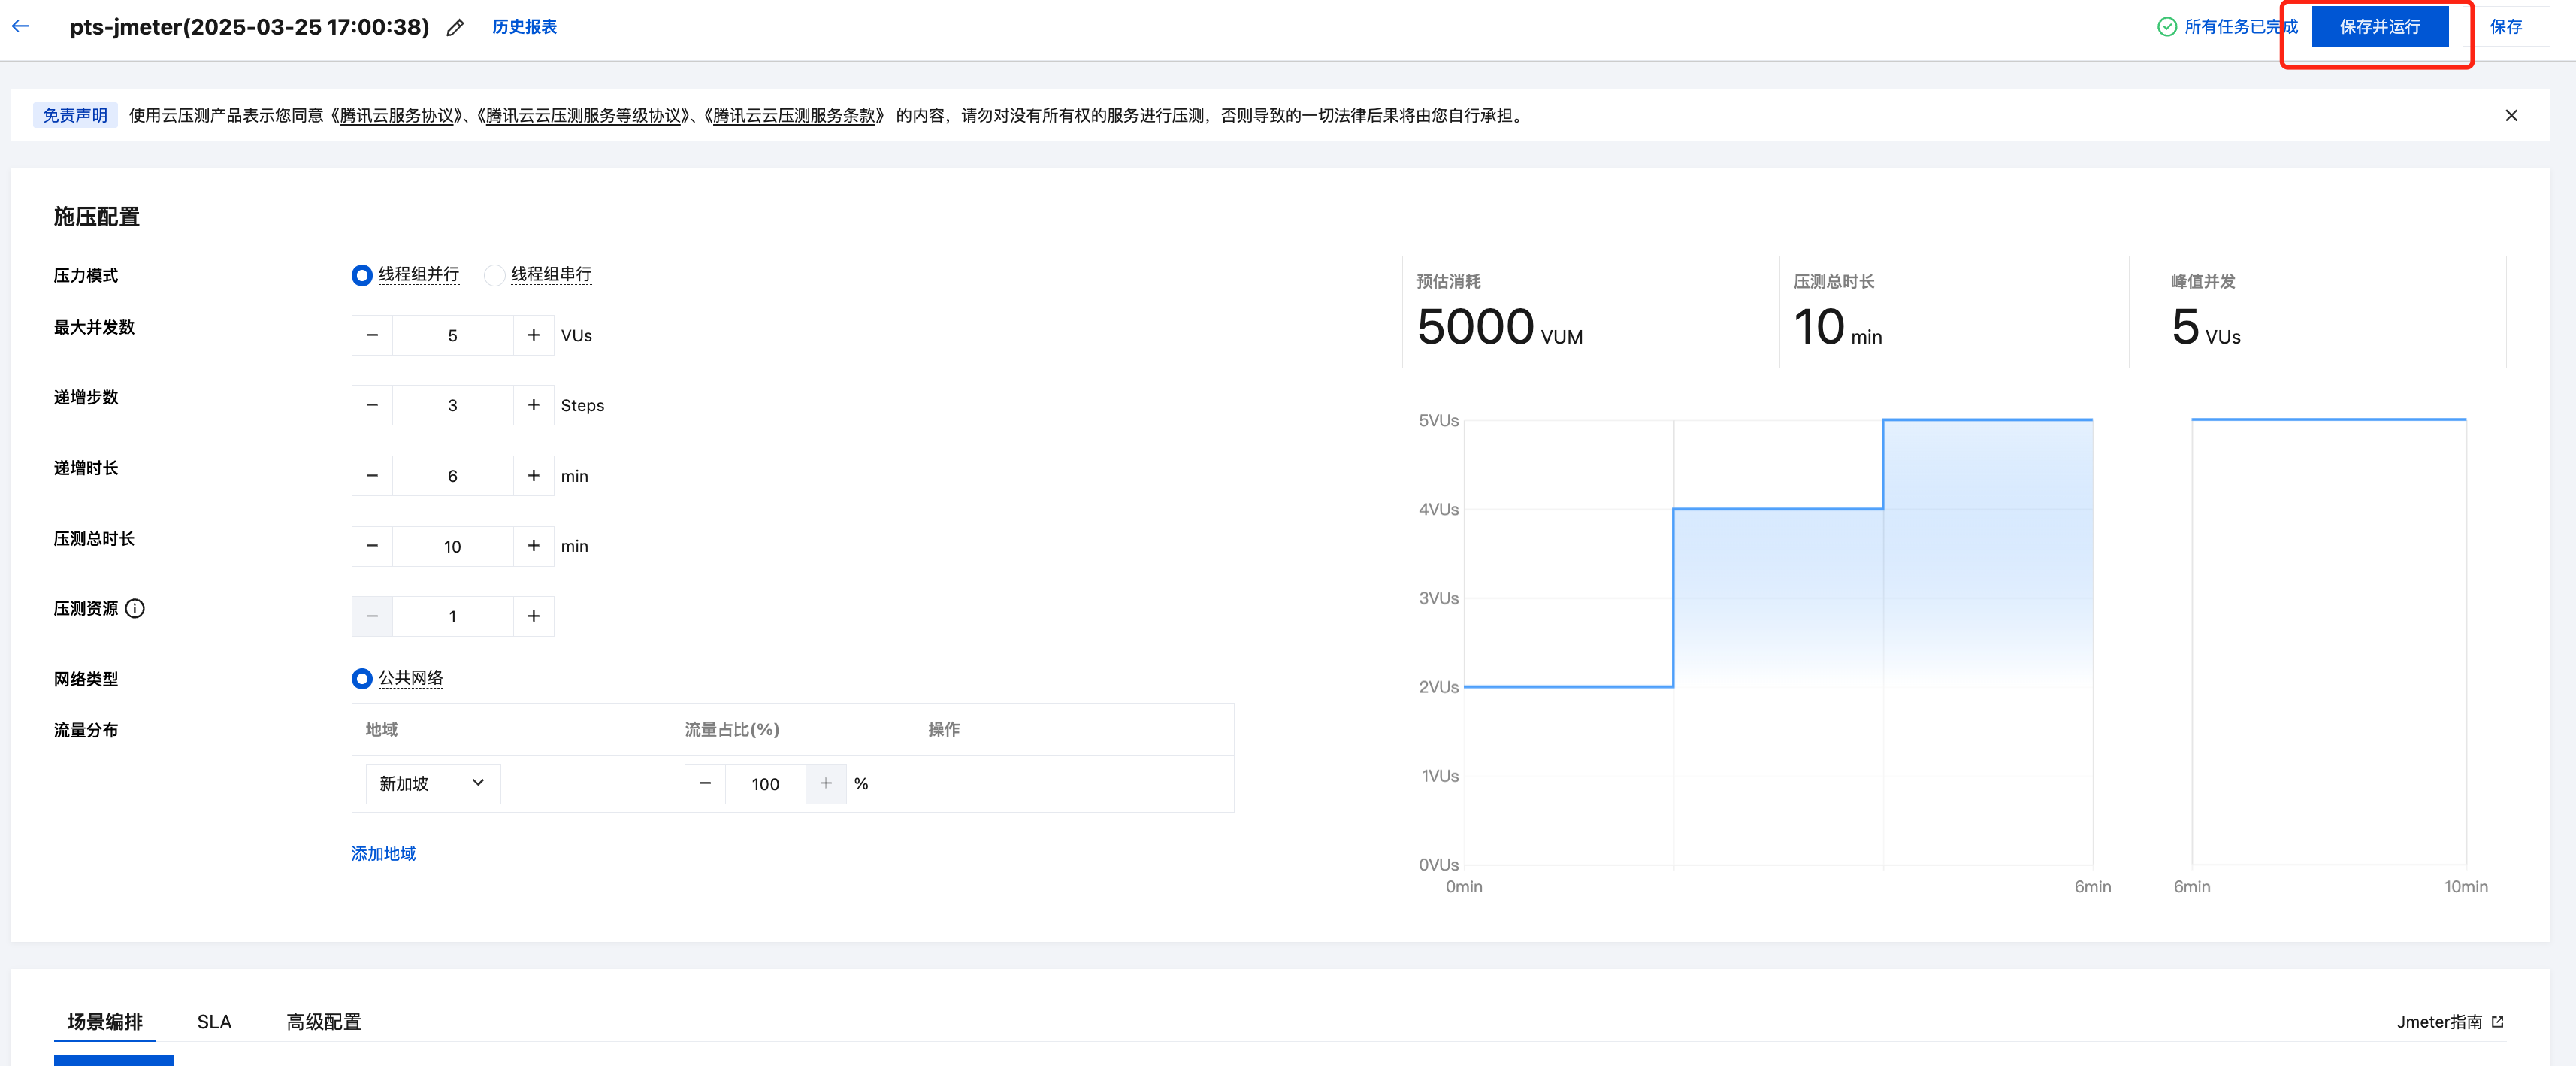This screenshot has height=1066, width=2576.
Task: Switch to the SLA tab
Action: (214, 1021)
